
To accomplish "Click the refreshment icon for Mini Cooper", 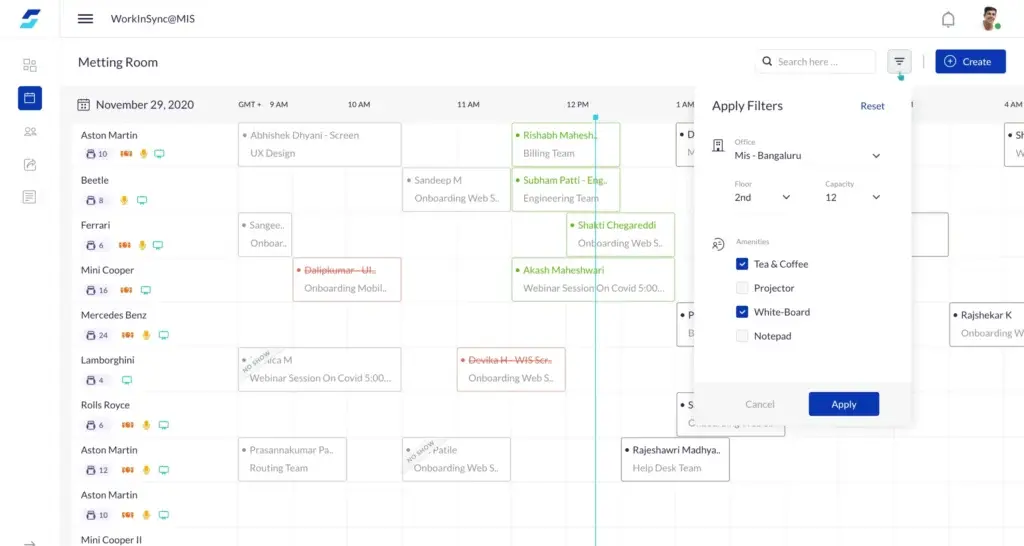I will pyautogui.click(x=126, y=290).
